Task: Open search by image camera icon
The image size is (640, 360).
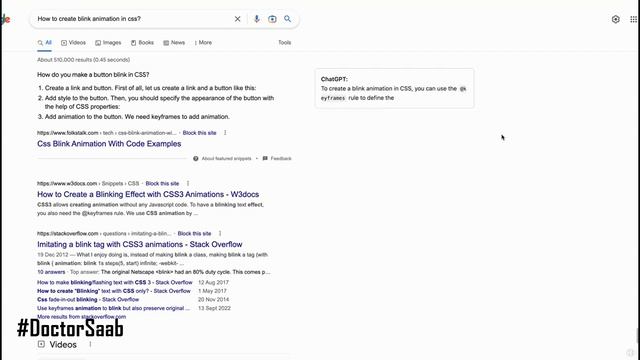Action: (x=272, y=19)
